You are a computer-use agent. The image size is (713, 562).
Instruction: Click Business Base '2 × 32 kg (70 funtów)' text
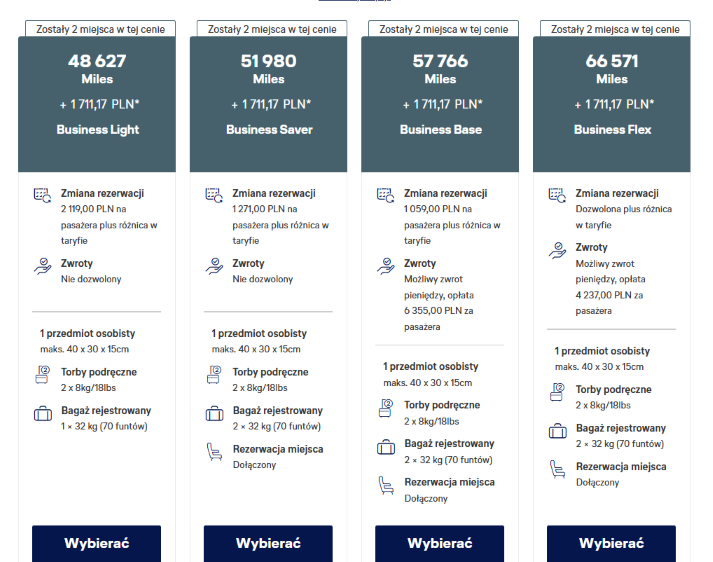click(x=448, y=460)
